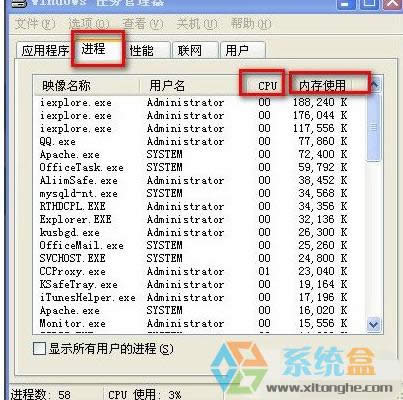
Task: Select the CCProxy.exe process row
Action: pos(200,271)
